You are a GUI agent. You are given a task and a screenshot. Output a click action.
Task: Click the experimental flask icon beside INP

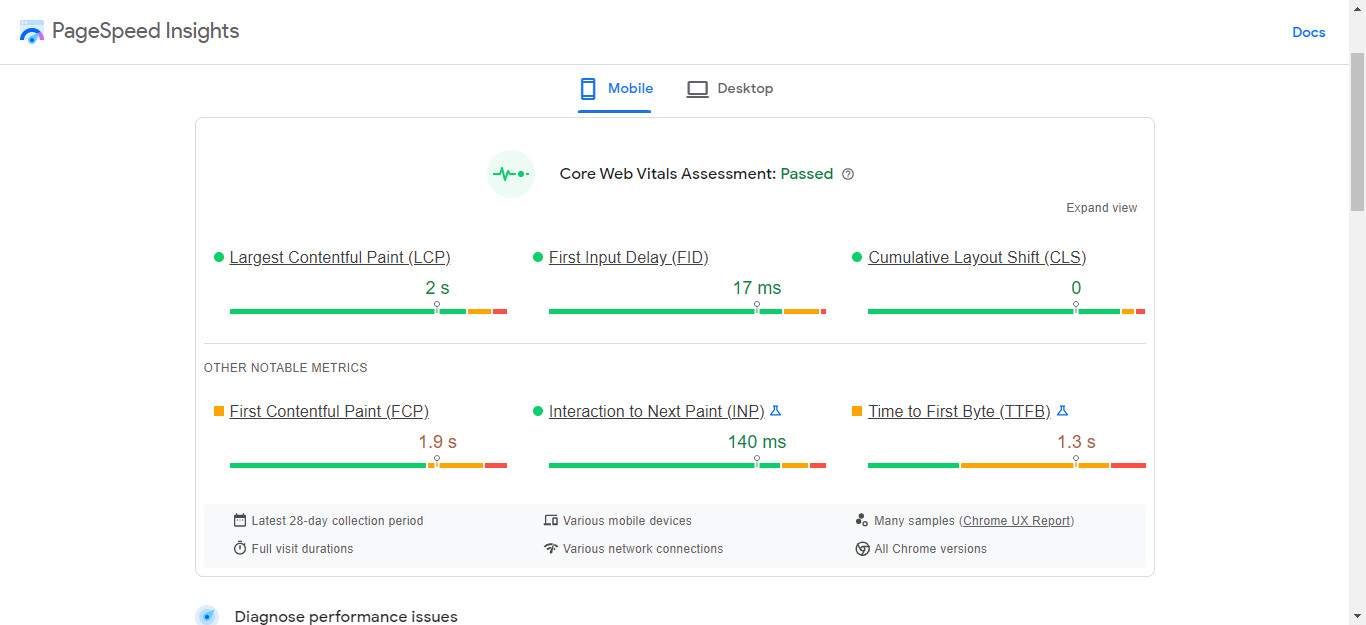(775, 411)
